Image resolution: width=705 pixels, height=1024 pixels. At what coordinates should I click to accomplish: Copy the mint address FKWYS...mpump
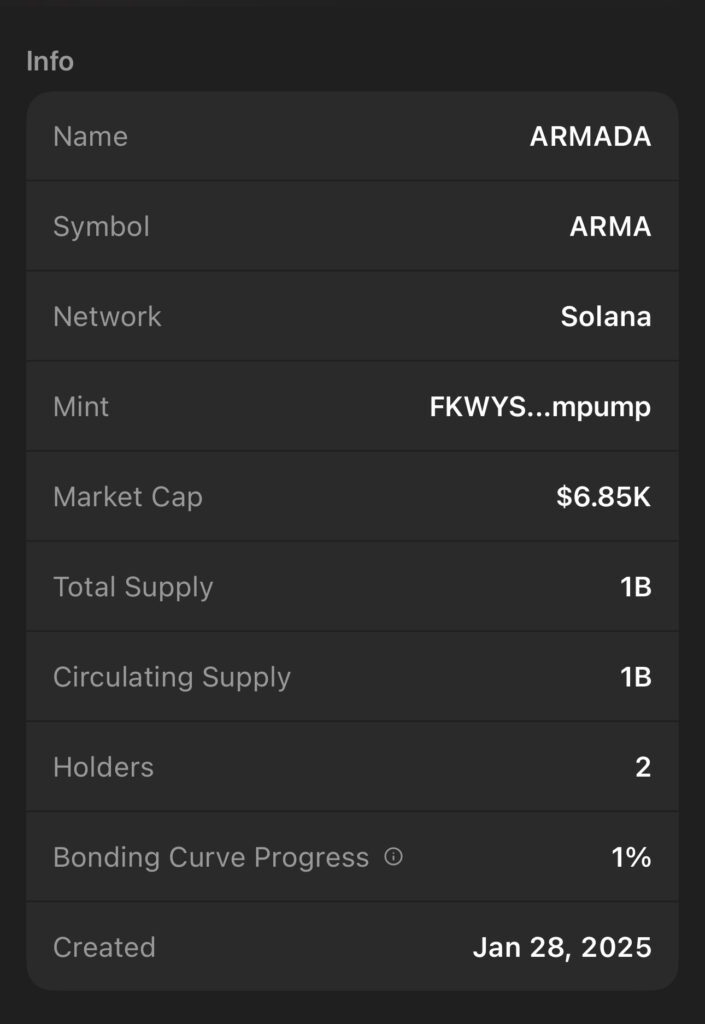point(540,407)
